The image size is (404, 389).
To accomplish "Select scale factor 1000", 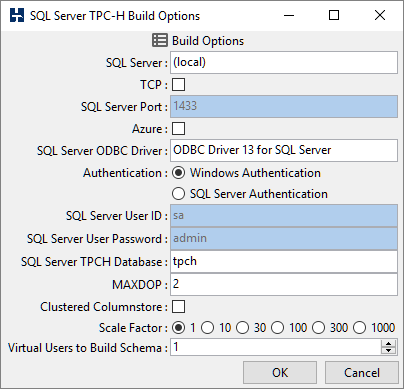I will pyautogui.click(x=359, y=328).
